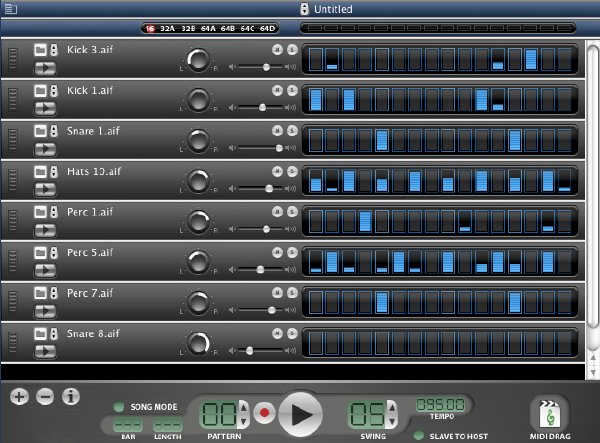Click the Tempo display field
This screenshot has height=443, width=600.
point(440,404)
